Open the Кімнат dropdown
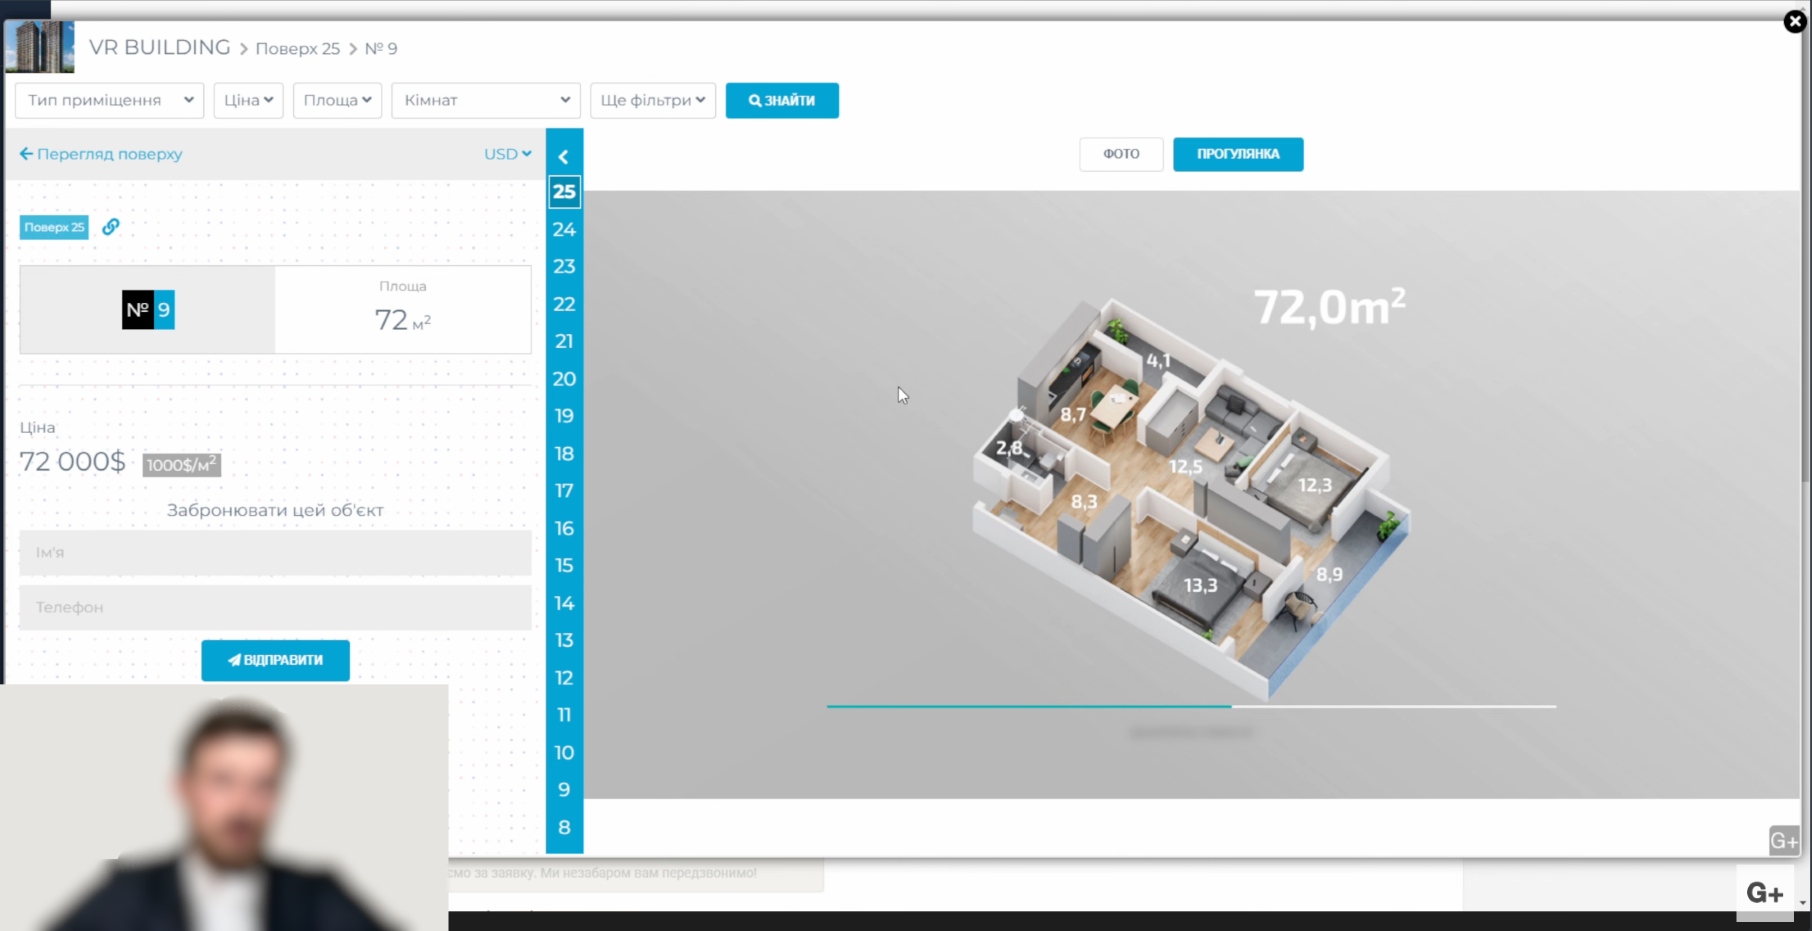The image size is (1812, 931). (x=486, y=100)
